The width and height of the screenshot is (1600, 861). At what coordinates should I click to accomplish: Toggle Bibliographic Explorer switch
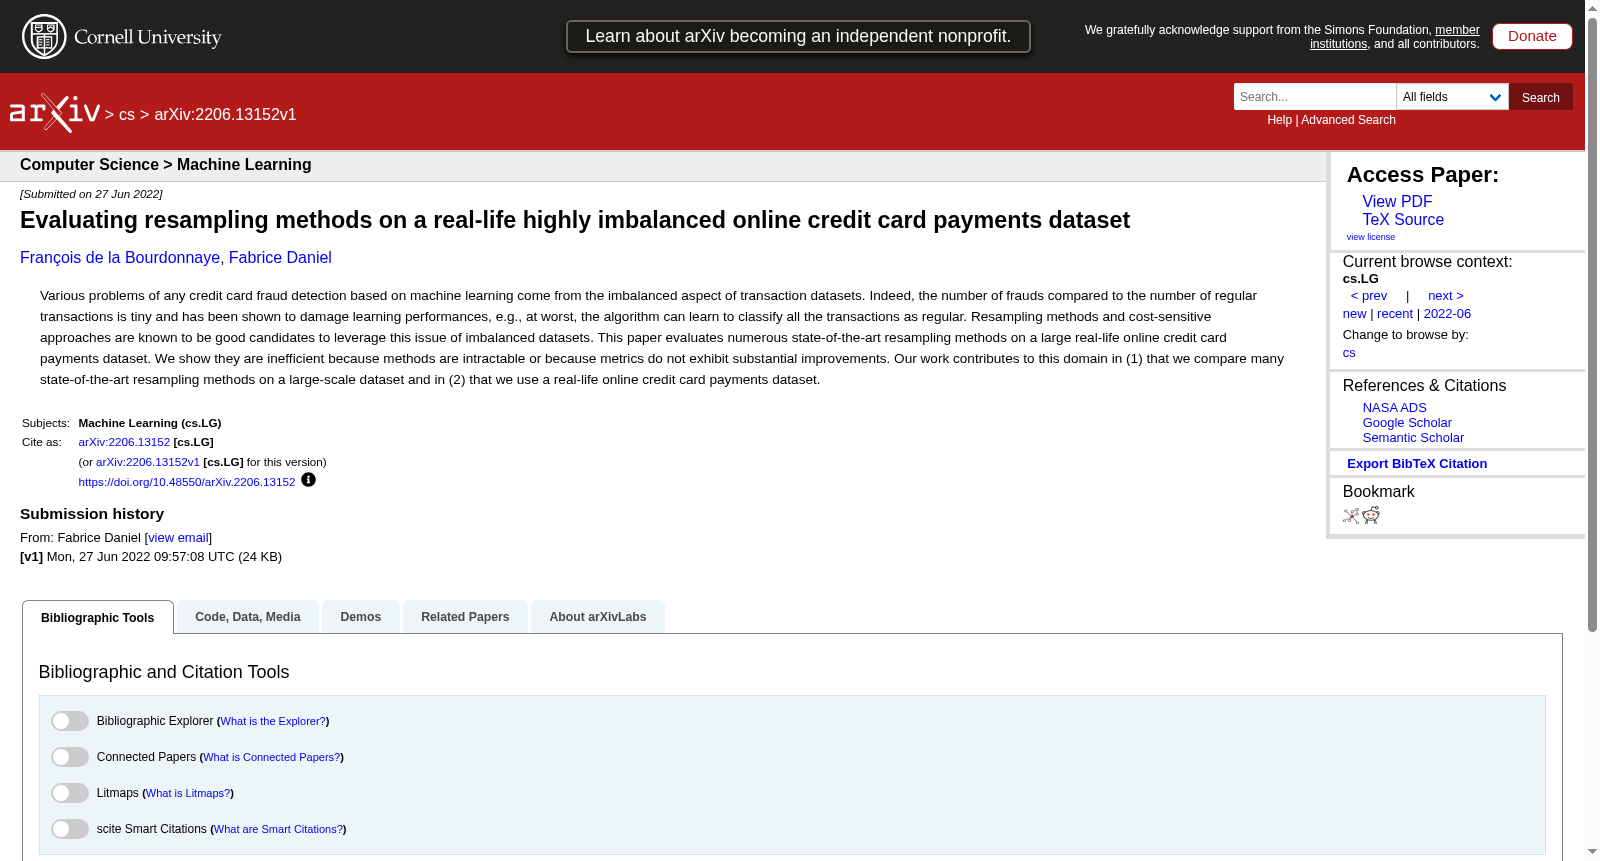(70, 721)
